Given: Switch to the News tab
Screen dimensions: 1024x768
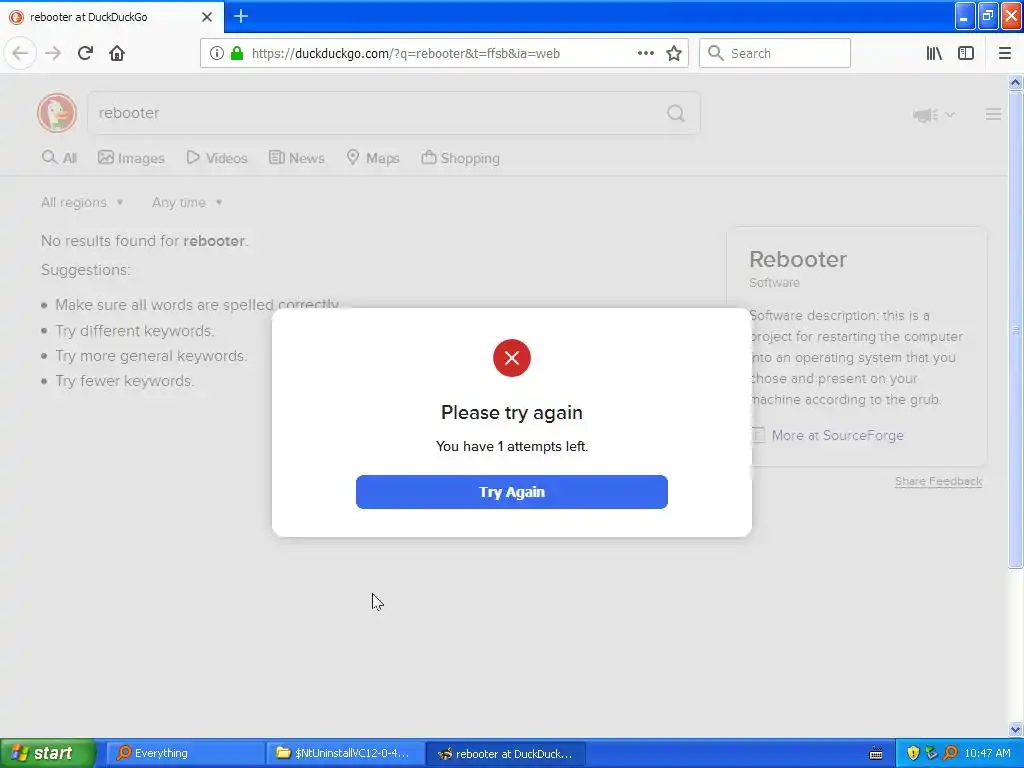Looking at the screenshot, I should click(x=296, y=158).
